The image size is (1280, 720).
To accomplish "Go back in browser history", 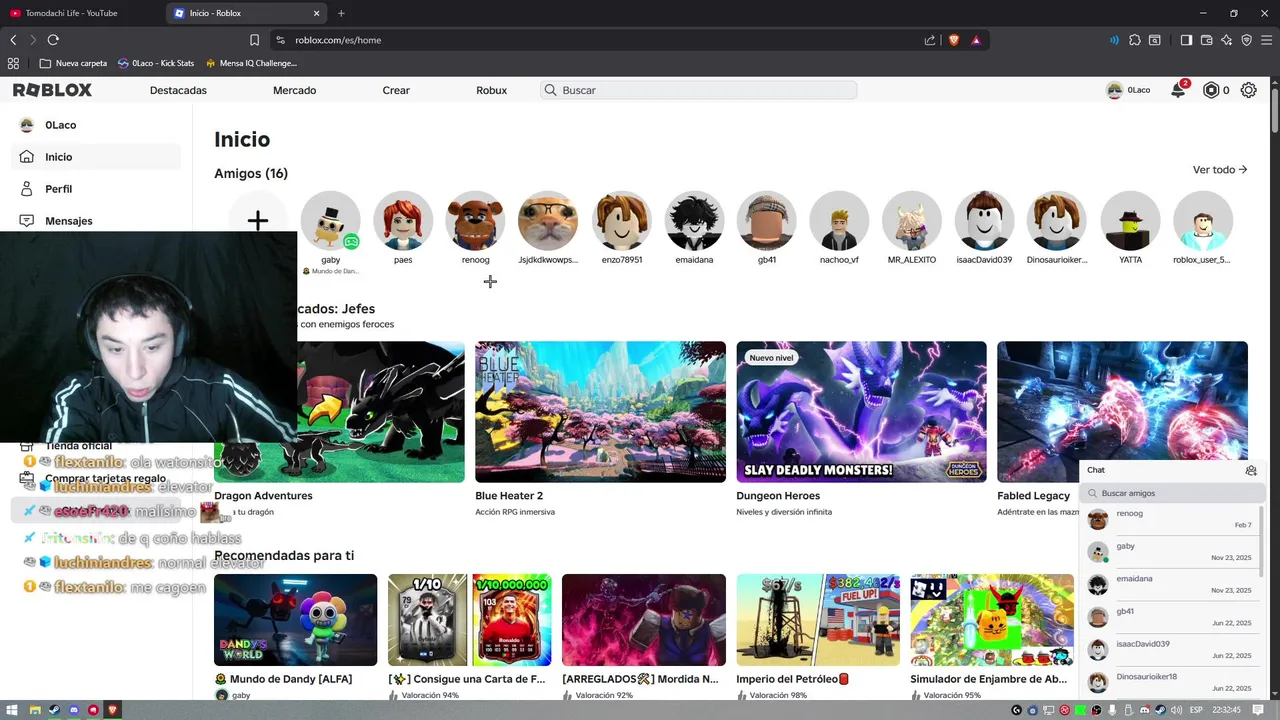I will pyautogui.click(x=13, y=40).
